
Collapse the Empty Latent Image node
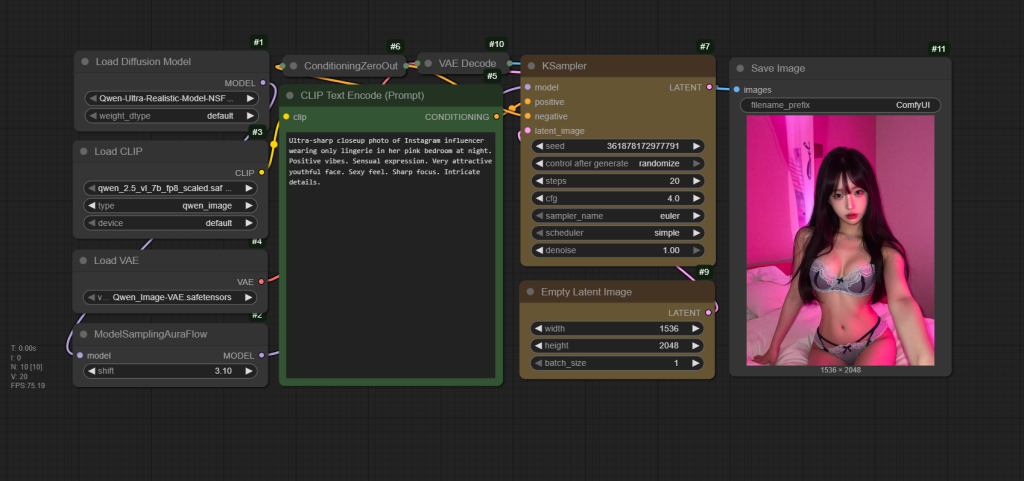click(532, 292)
